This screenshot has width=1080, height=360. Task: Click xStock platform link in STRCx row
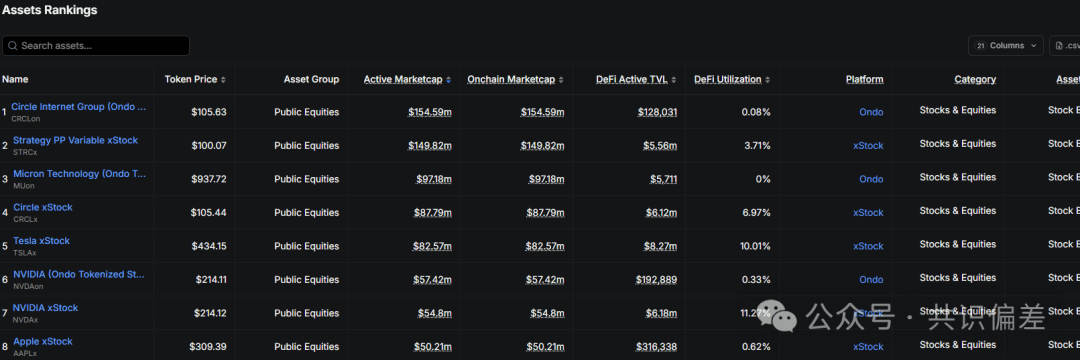pos(868,146)
